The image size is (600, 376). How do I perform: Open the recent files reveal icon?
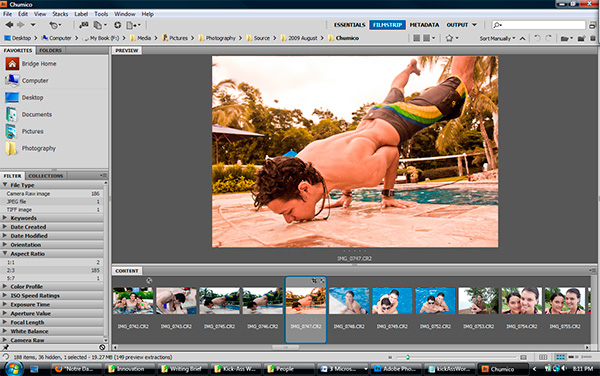tap(55, 25)
